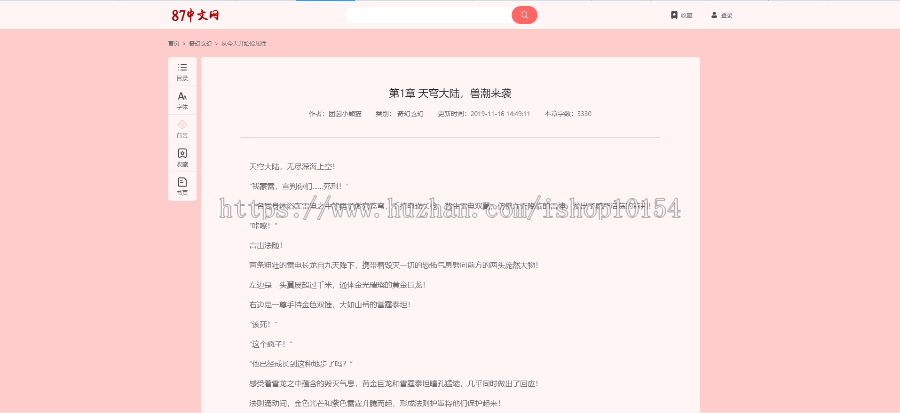Click the author name next to 作者
The width and height of the screenshot is (900, 413).
click(344, 114)
